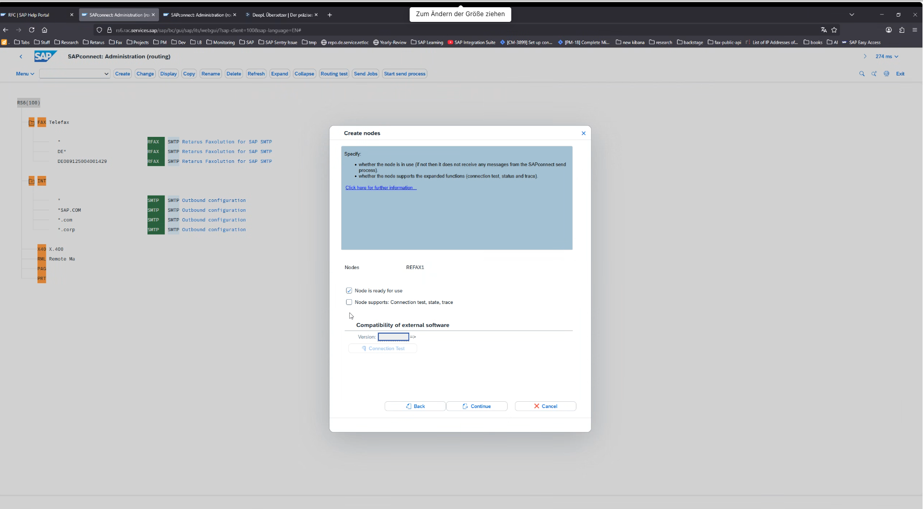Open the browser account icon
The height and width of the screenshot is (509, 923).
(x=889, y=30)
